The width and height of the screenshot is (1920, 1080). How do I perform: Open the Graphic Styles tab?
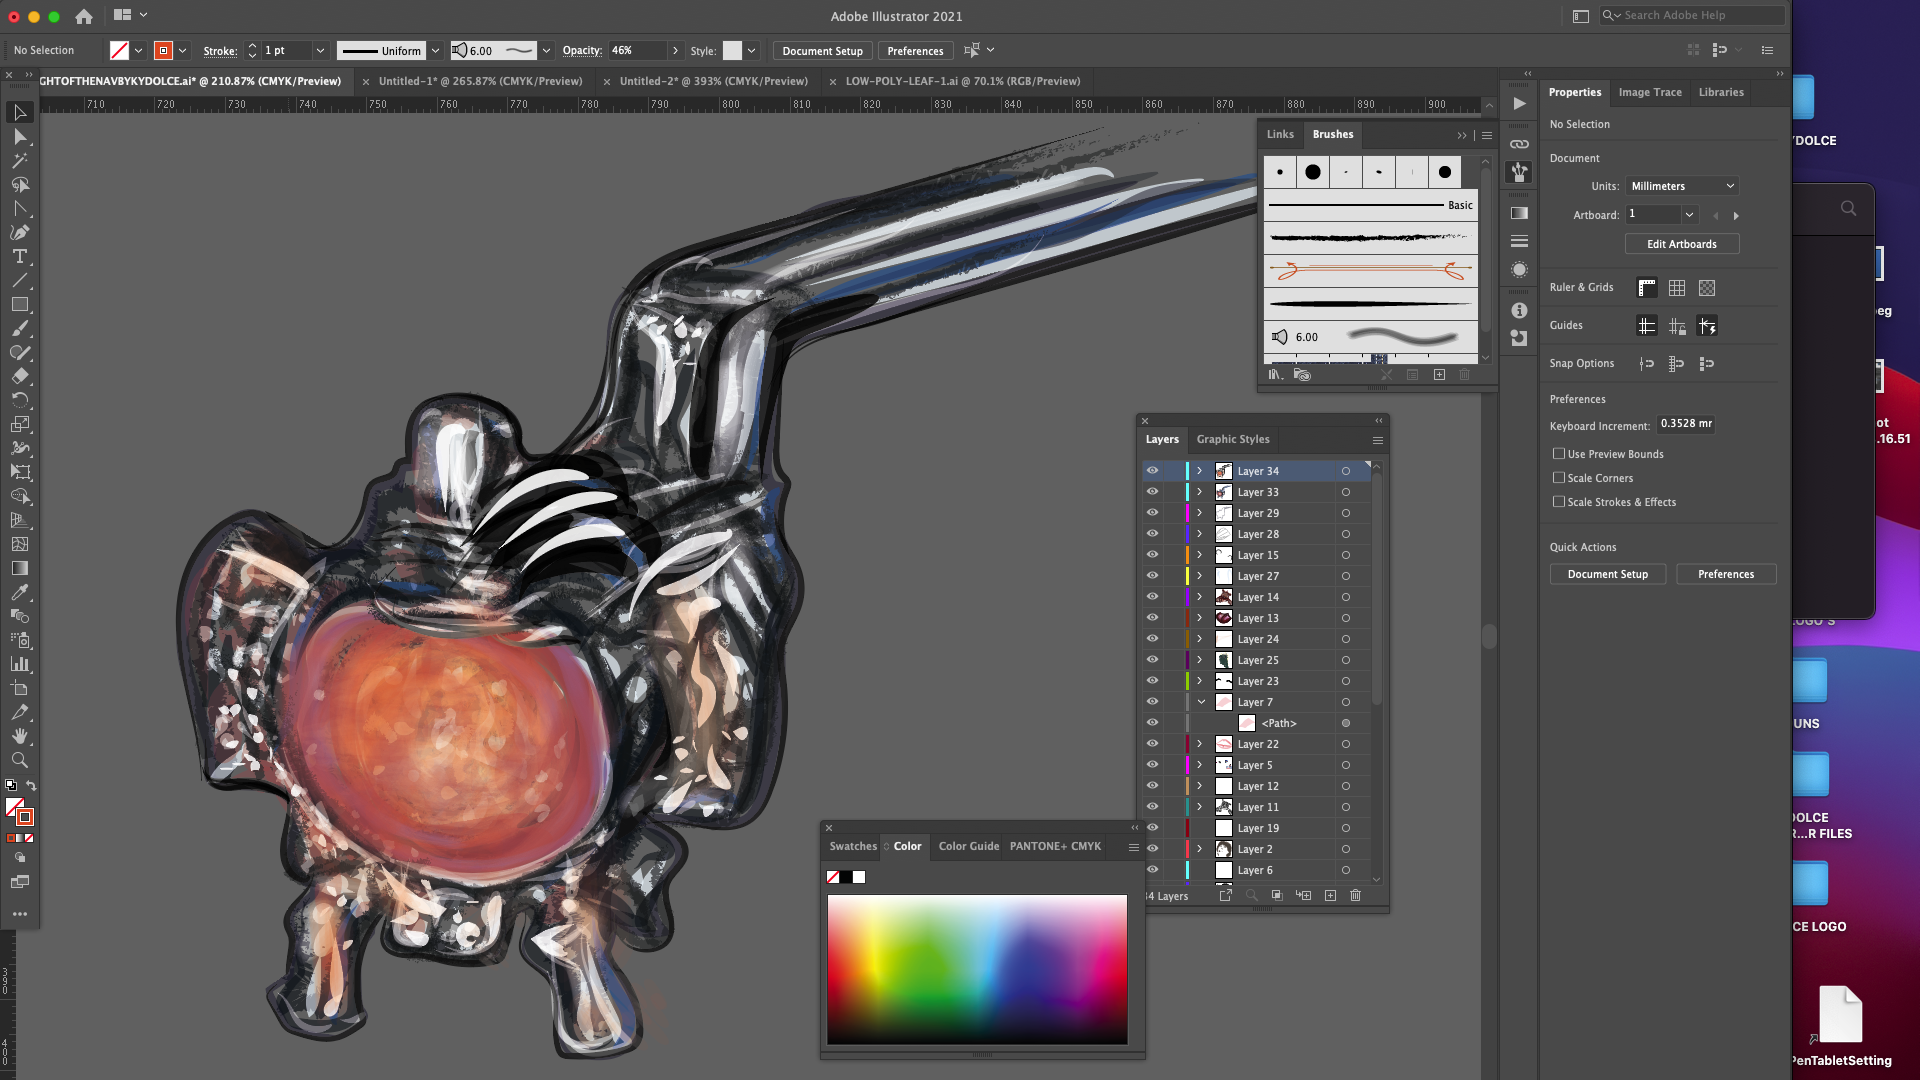1233,439
